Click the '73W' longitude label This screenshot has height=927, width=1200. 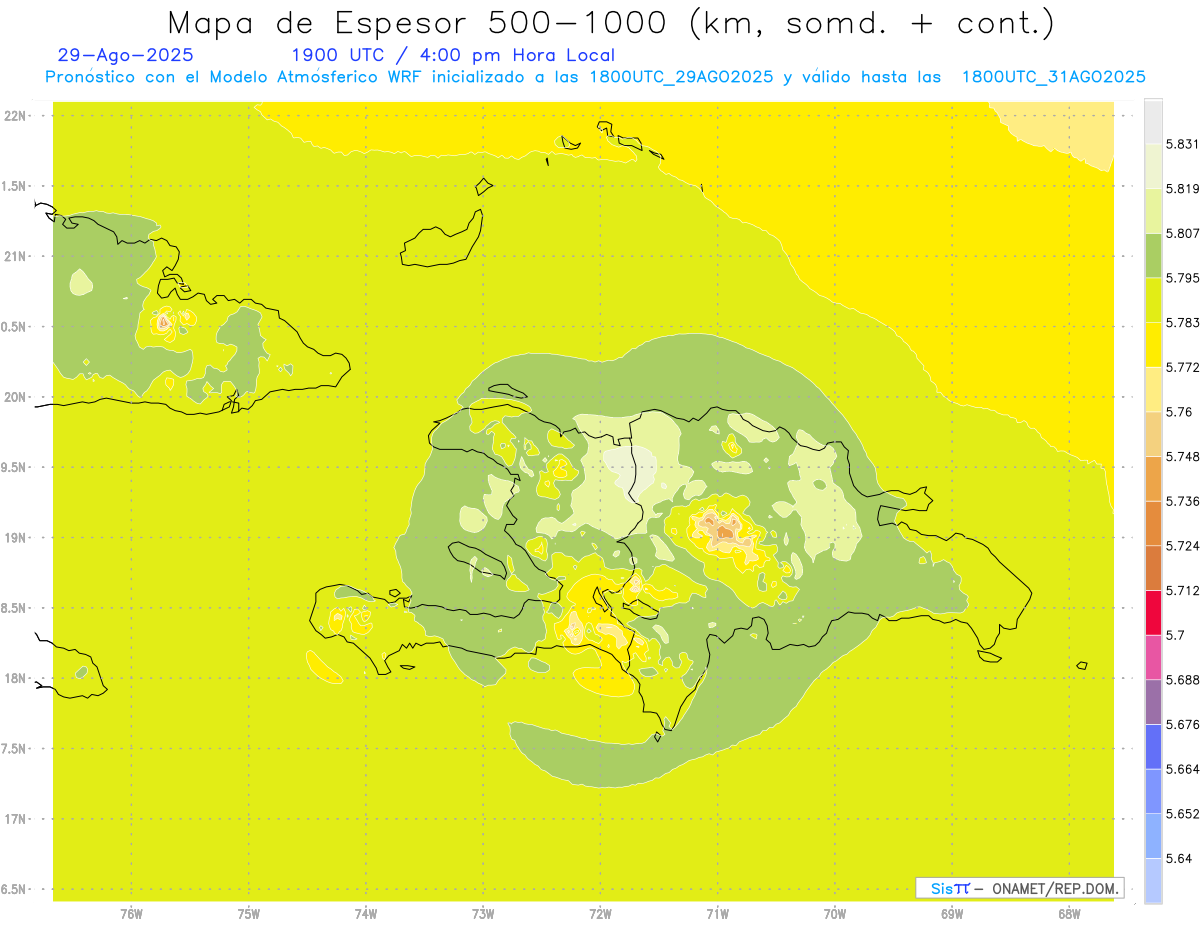[x=483, y=914]
